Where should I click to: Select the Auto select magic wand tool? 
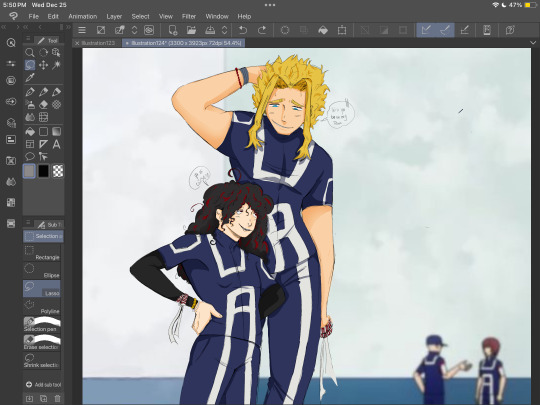pos(56,65)
